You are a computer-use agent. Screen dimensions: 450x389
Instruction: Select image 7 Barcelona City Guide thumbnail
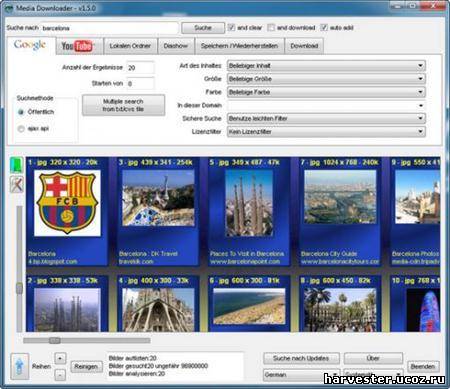coord(340,197)
